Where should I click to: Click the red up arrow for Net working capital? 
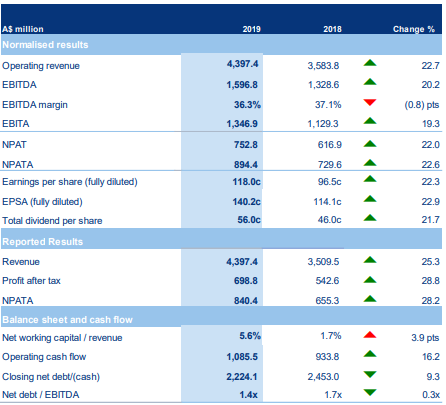tap(370, 335)
